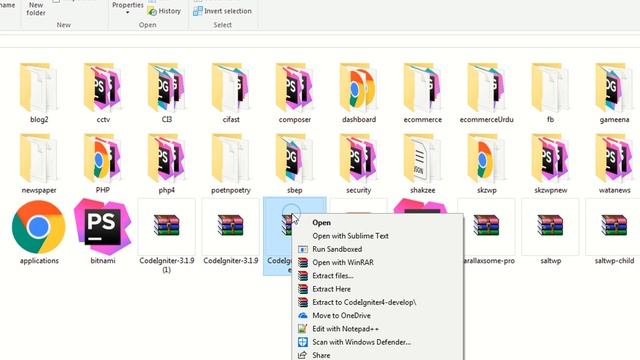This screenshot has width=640, height=360.
Task: Select the CI3 folder icon
Action: (x=167, y=87)
